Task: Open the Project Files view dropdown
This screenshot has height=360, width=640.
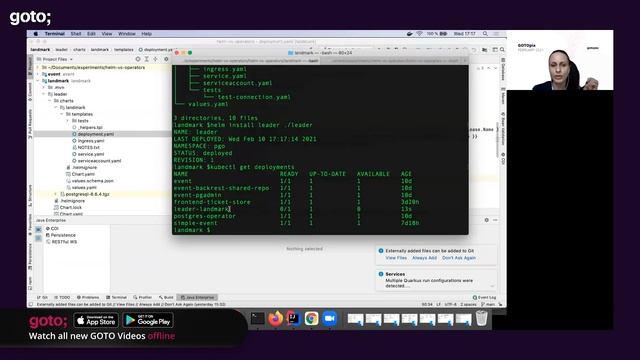Action: click(x=55, y=59)
